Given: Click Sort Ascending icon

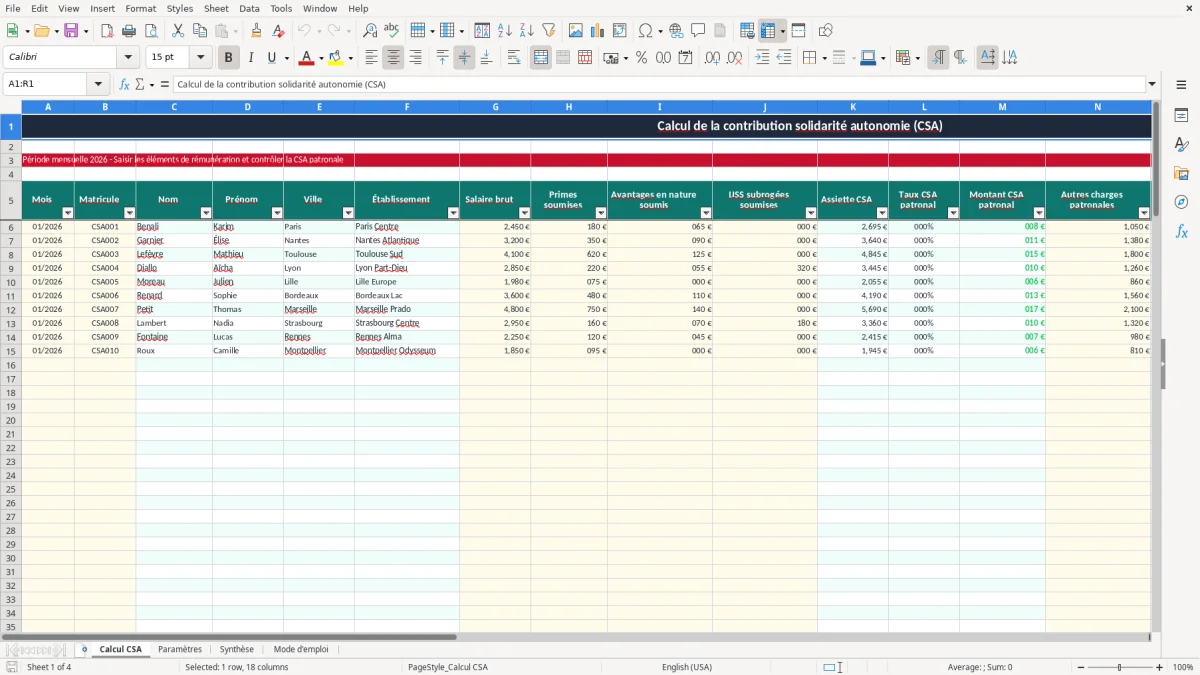Looking at the screenshot, I should (x=505, y=31).
